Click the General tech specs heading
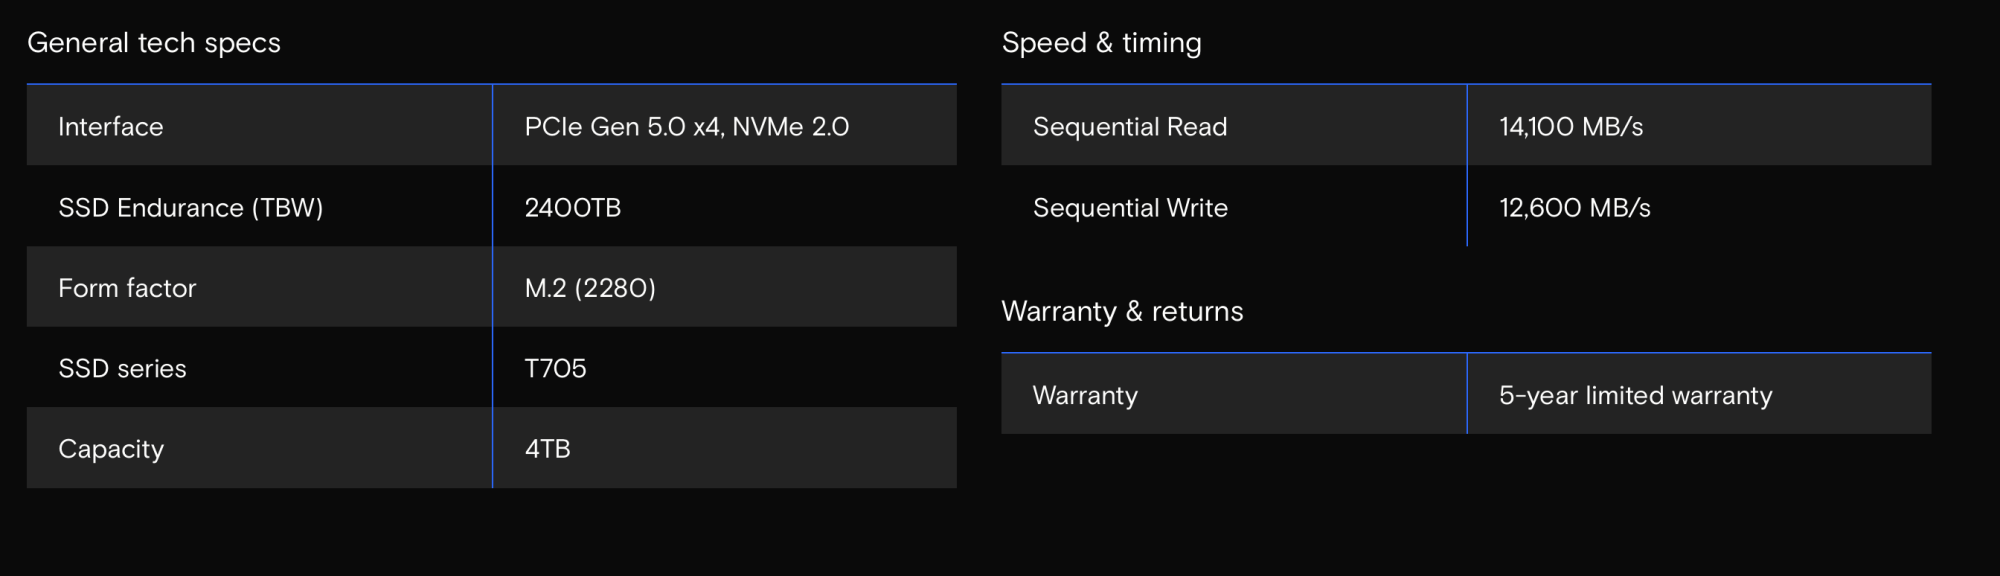2000x576 pixels. [x=154, y=43]
